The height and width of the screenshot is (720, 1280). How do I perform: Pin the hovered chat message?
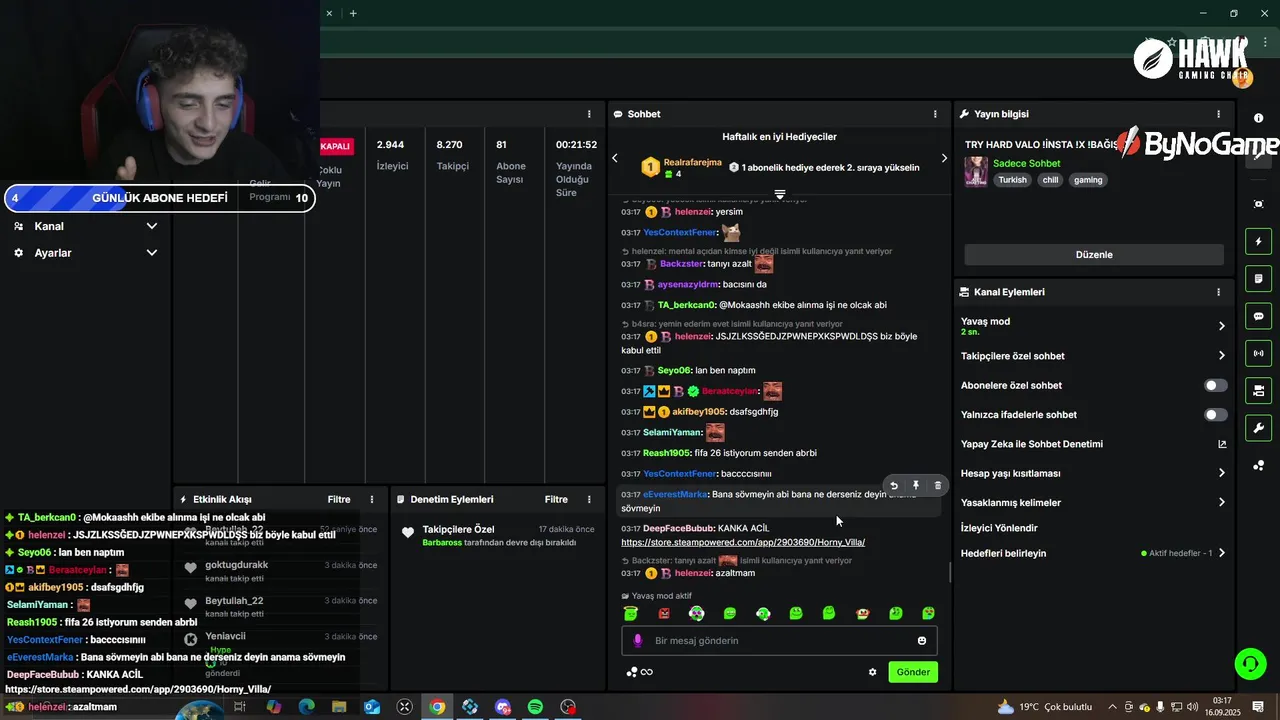click(x=916, y=485)
